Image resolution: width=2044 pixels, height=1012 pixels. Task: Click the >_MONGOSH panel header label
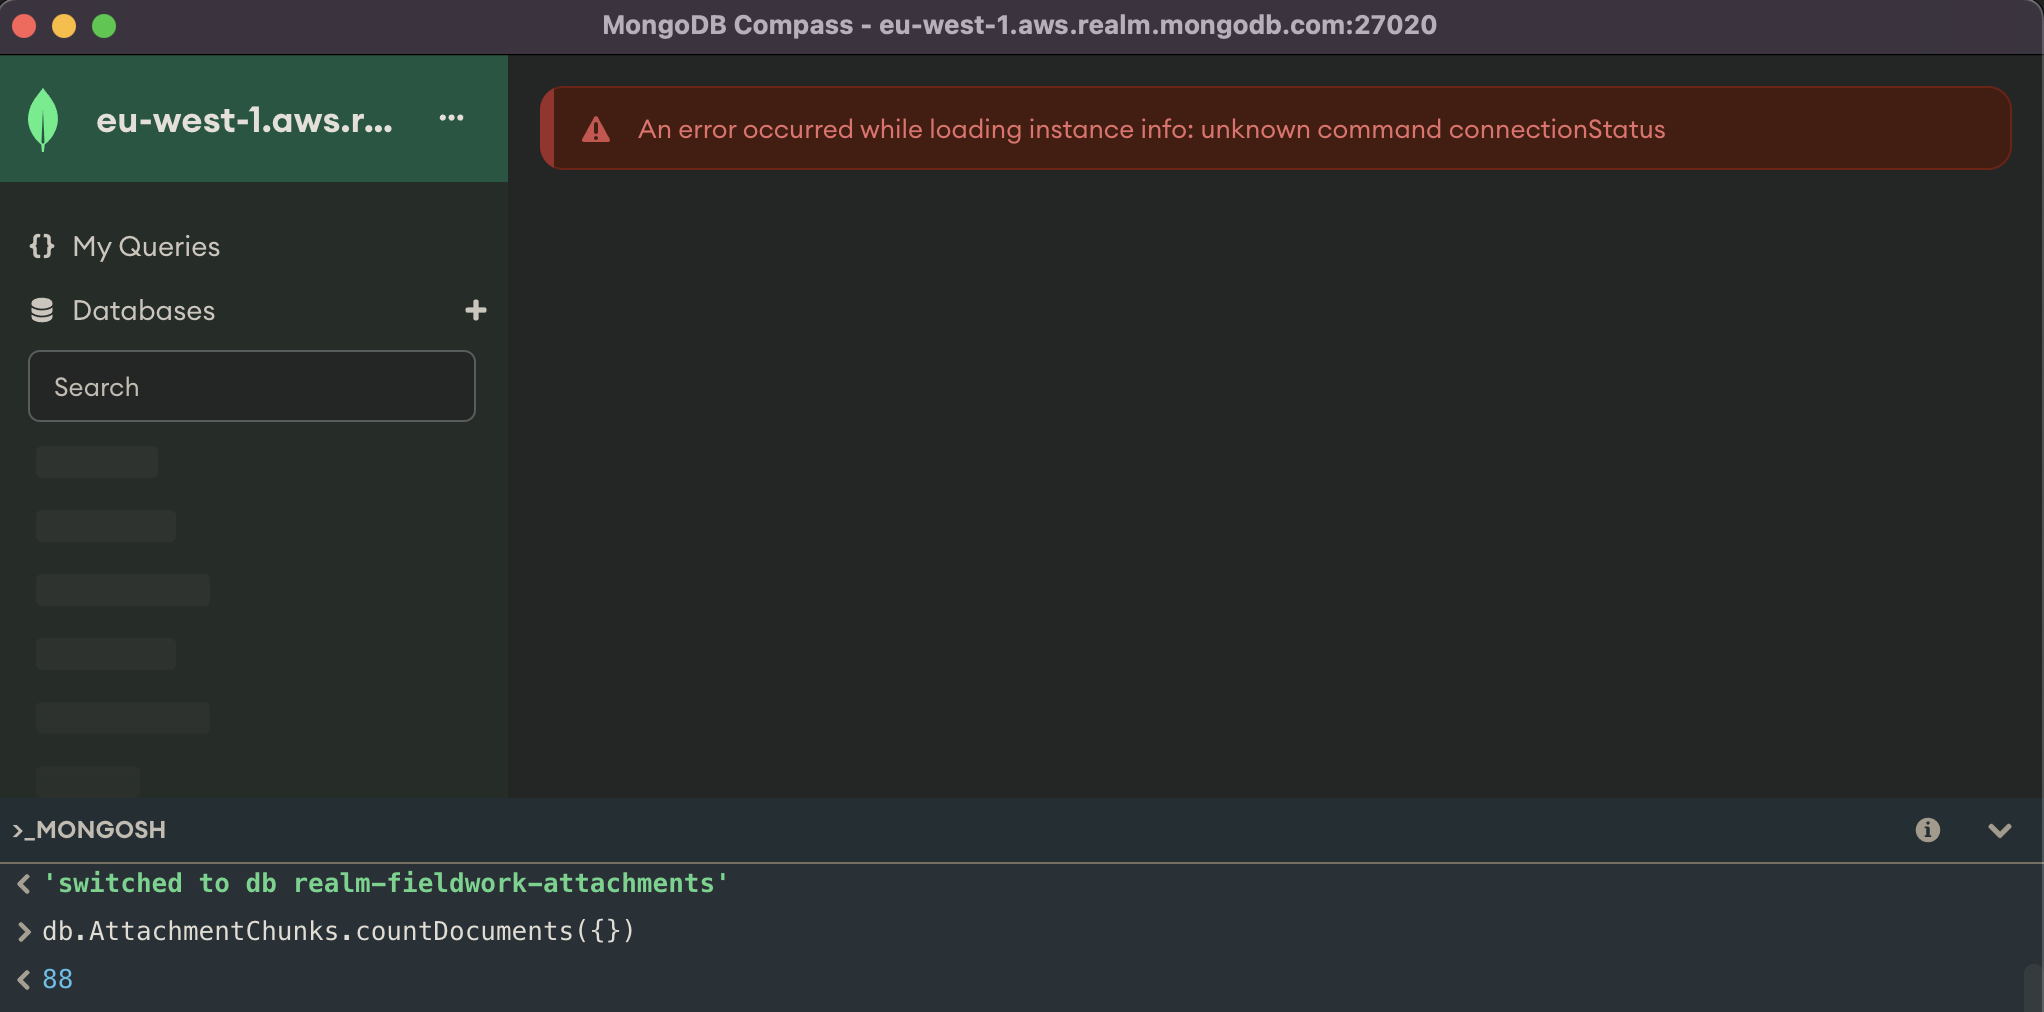(x=90, y=830)
